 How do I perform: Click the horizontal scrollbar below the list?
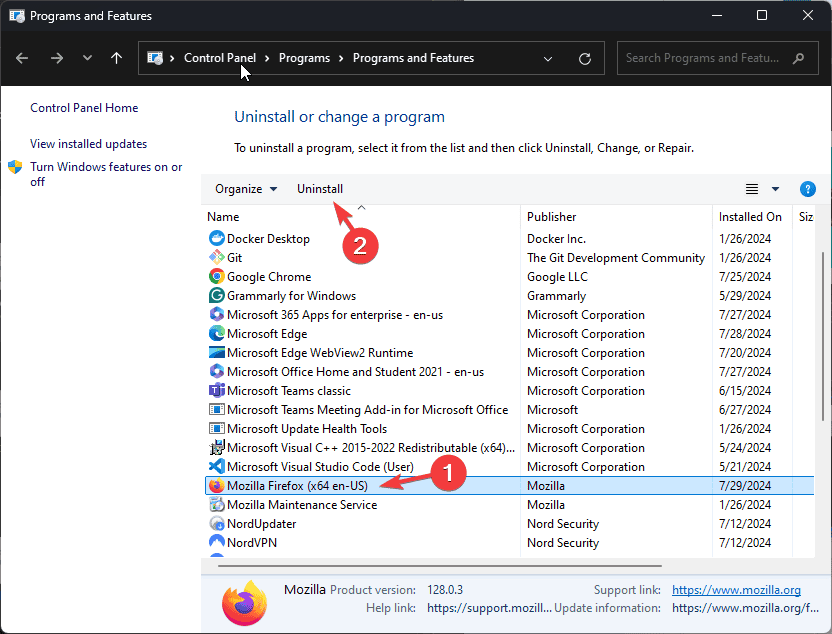click(x=439, y=566)
